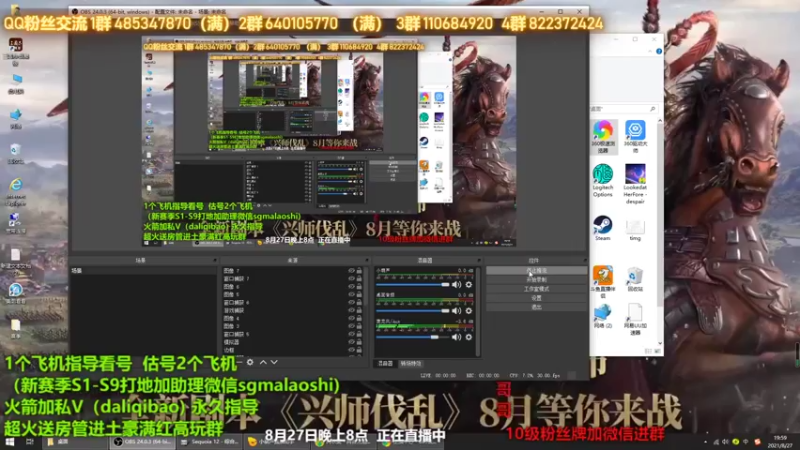Pop out the sources dock panel
The image size is (800, 450).
(x=367, y=260)
